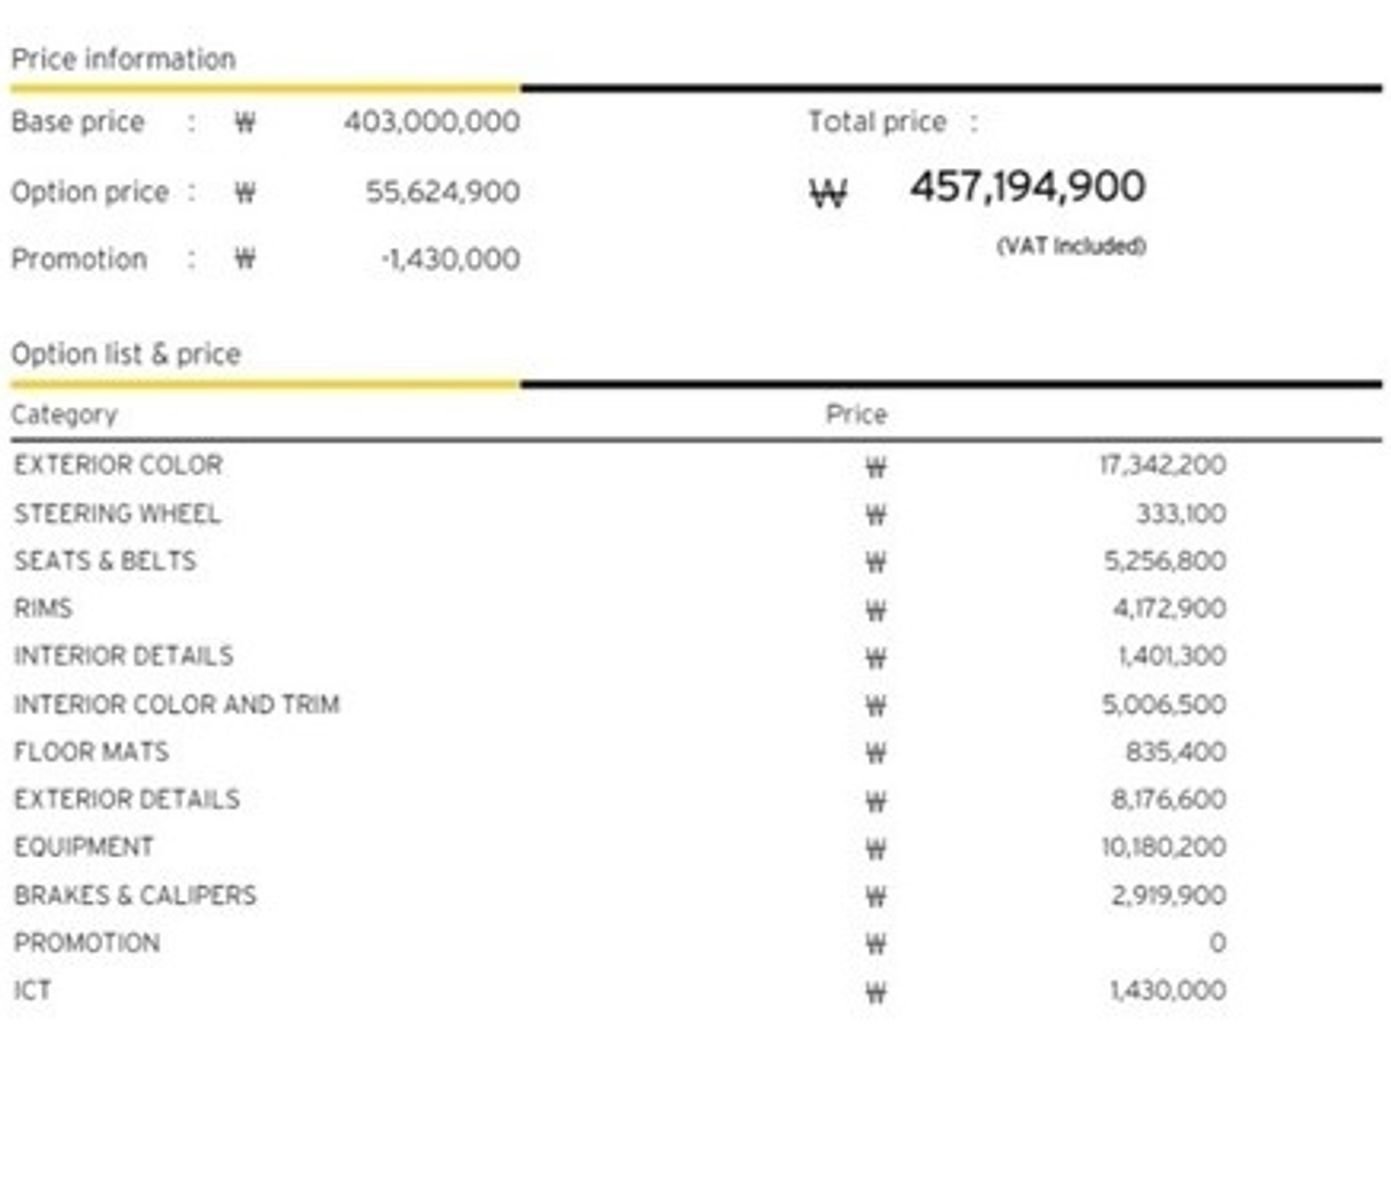The height and width of the screenshot is (1200, 1391).
Task: Click INTERIOR COLOR AND TRIM entry
Action: coord(176,704)
